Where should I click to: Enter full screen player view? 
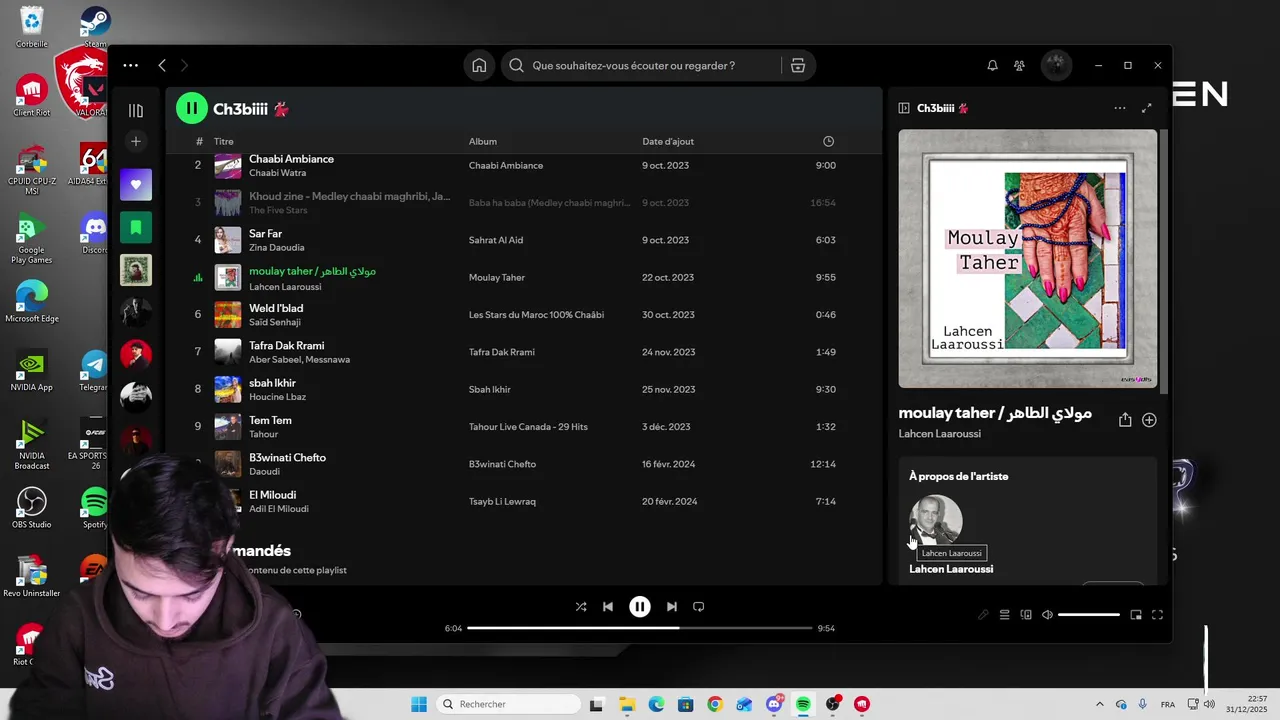click(1157, 615)
